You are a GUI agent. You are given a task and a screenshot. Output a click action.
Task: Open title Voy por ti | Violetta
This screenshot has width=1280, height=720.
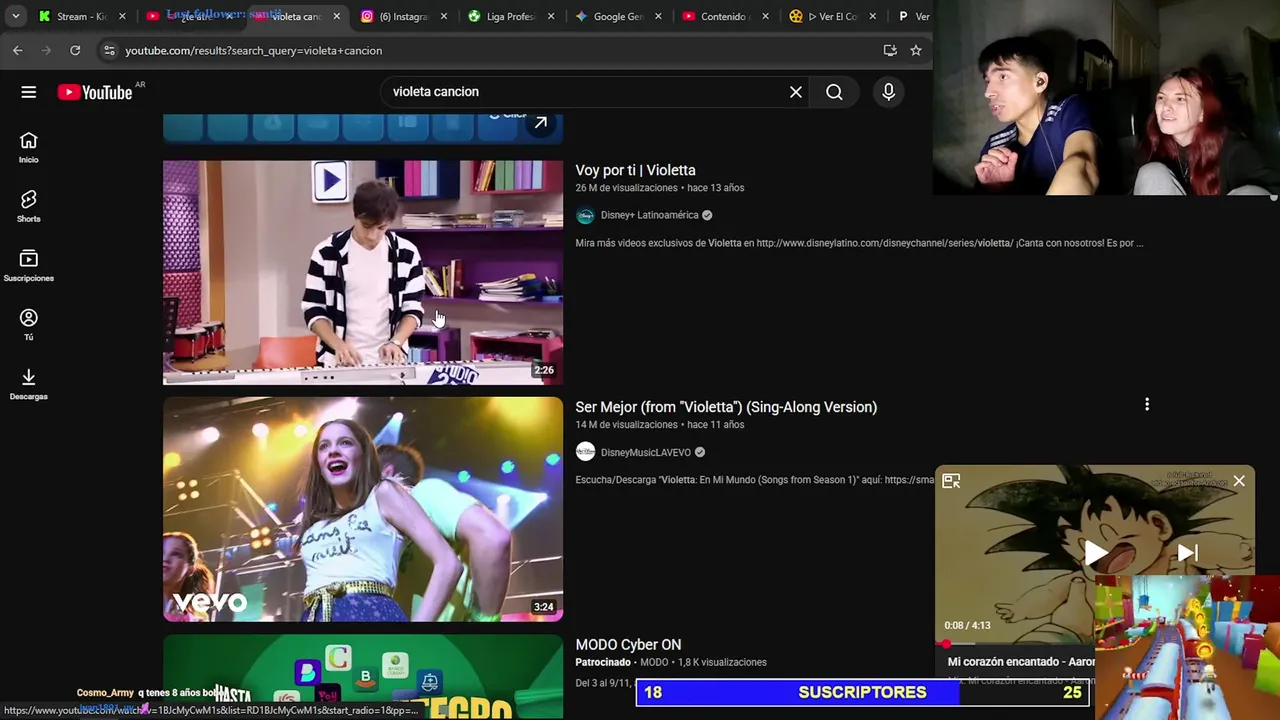click(635, 170)
